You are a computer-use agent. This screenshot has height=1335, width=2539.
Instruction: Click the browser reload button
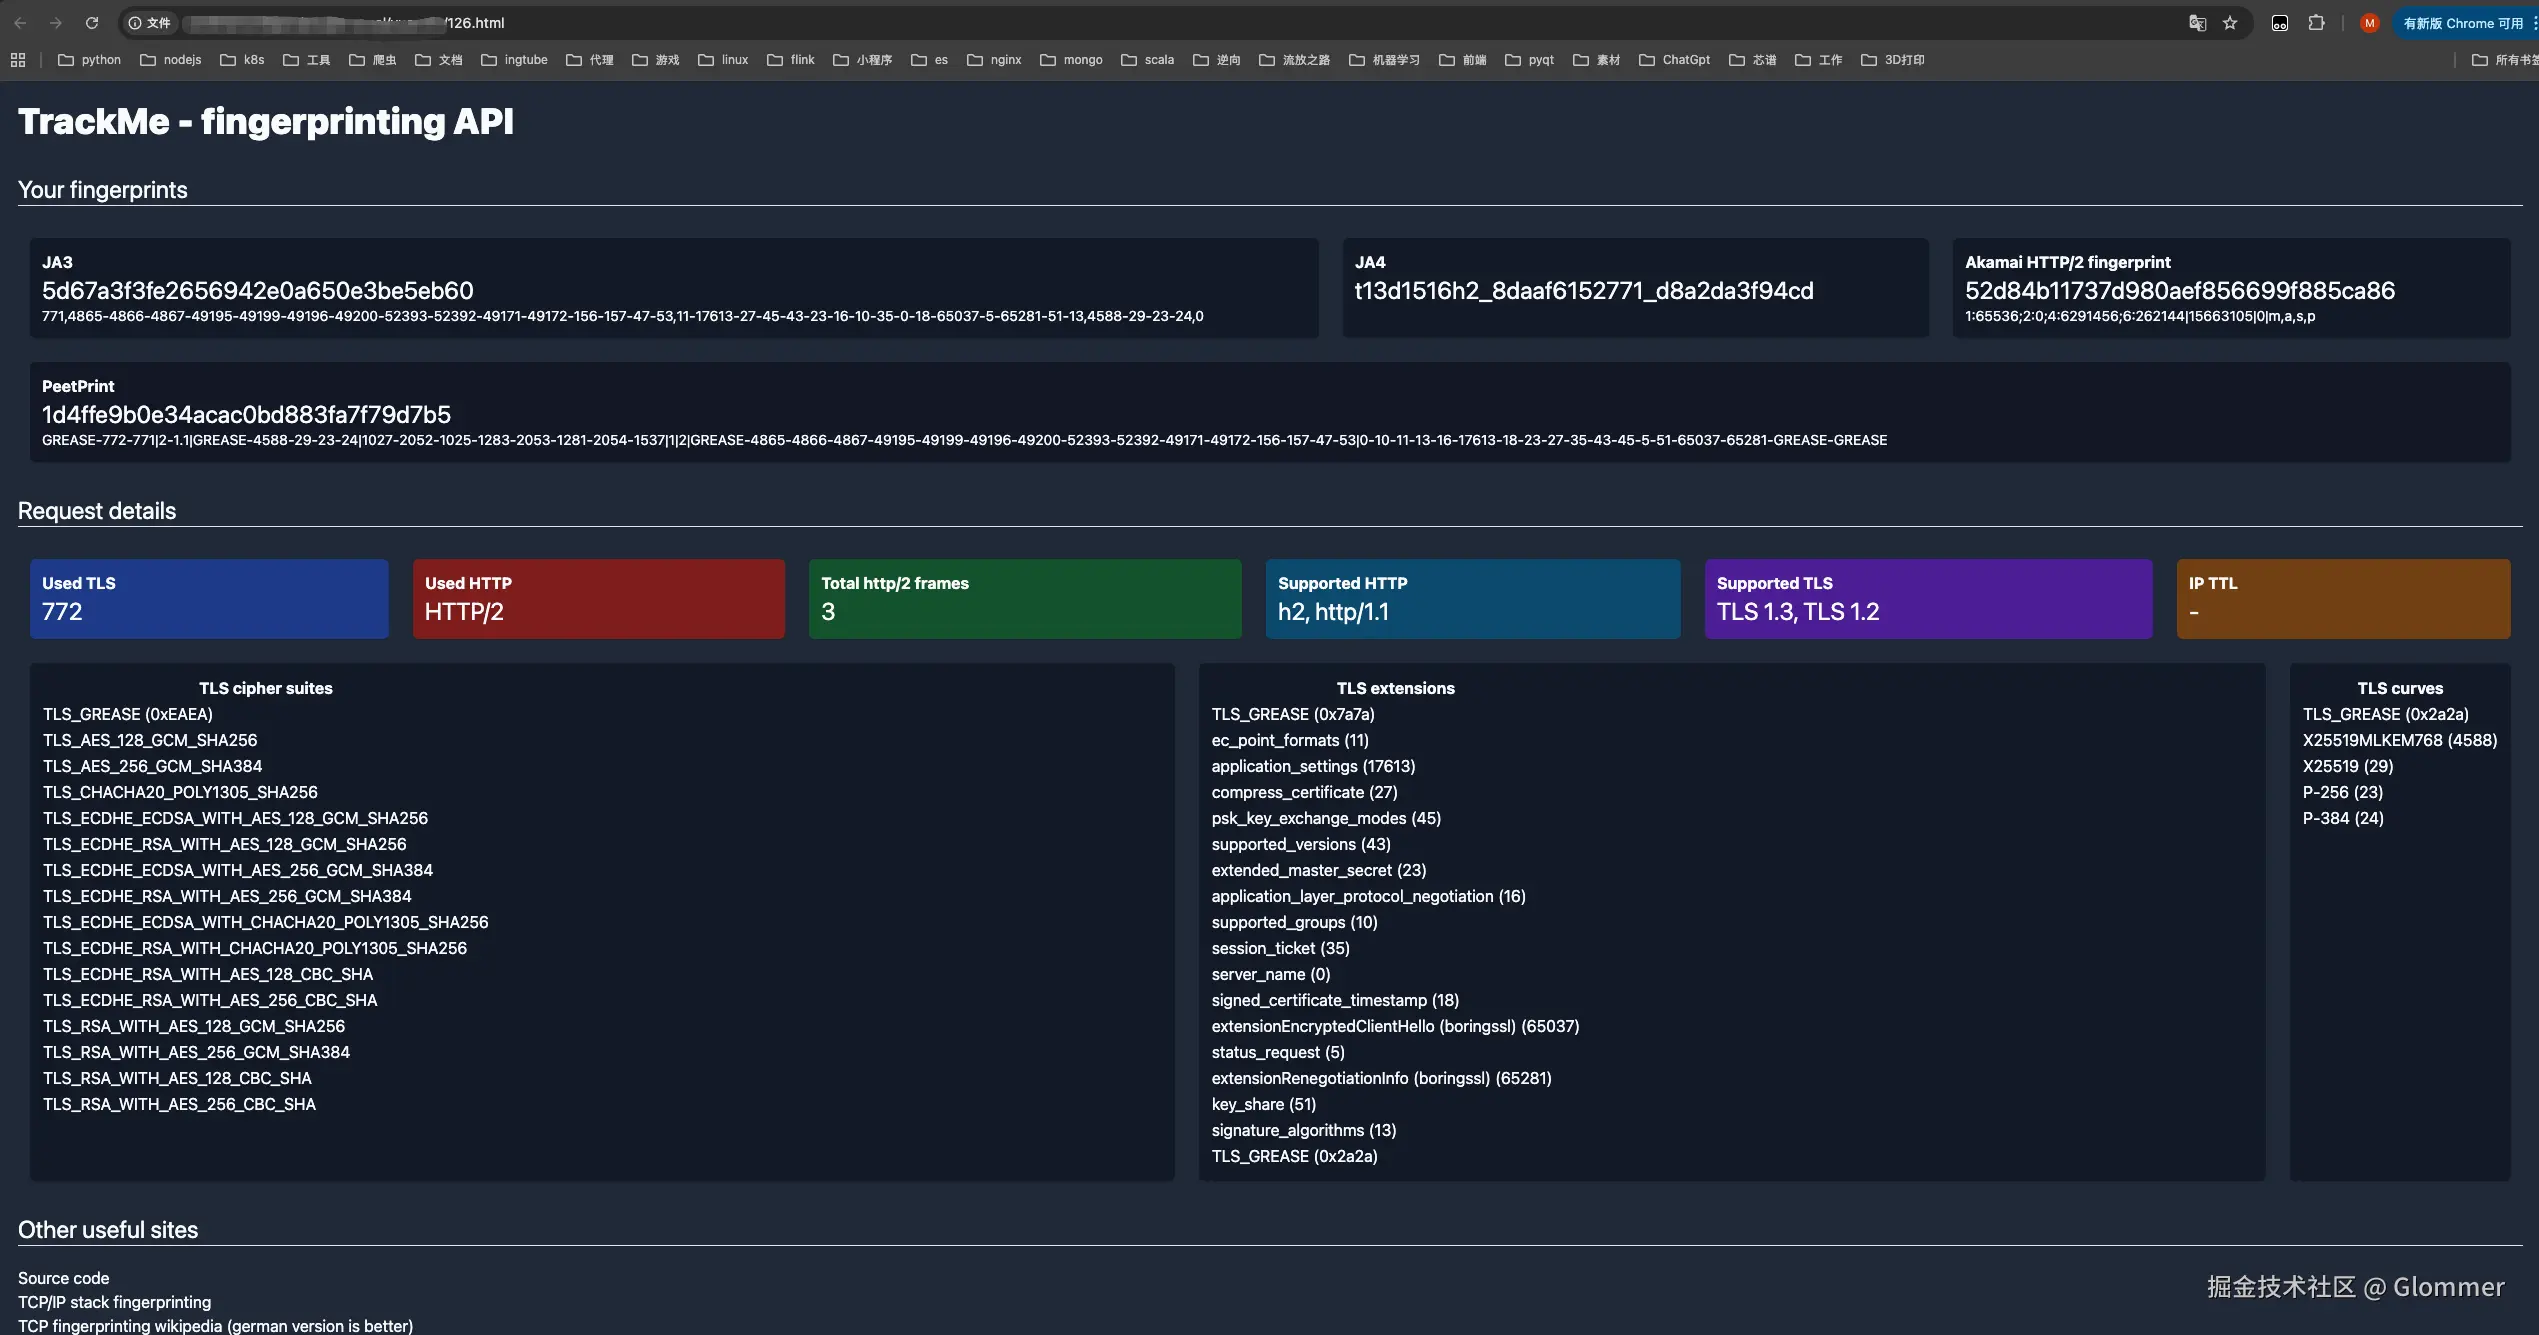91,22
